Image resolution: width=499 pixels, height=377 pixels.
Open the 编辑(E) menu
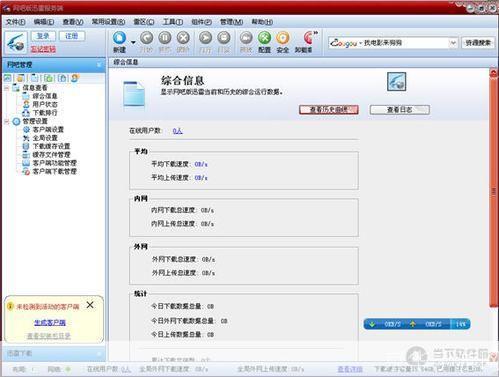(x=44, y=22)
